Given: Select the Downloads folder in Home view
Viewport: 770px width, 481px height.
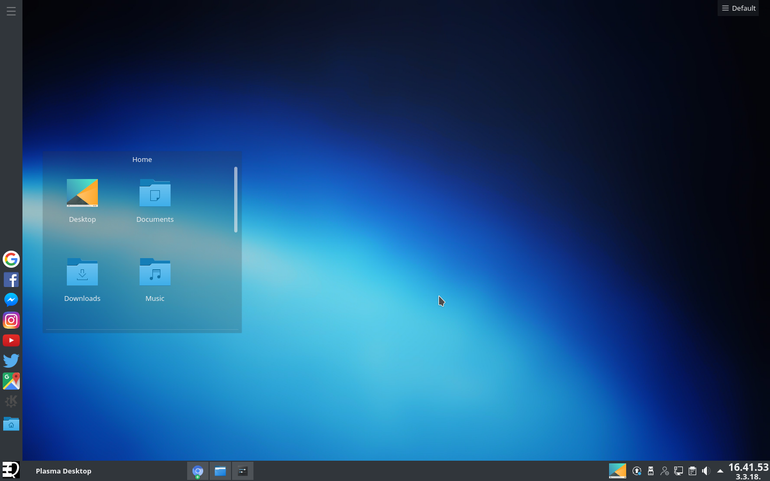Looking at the screenshot, I should click(82, 279).
